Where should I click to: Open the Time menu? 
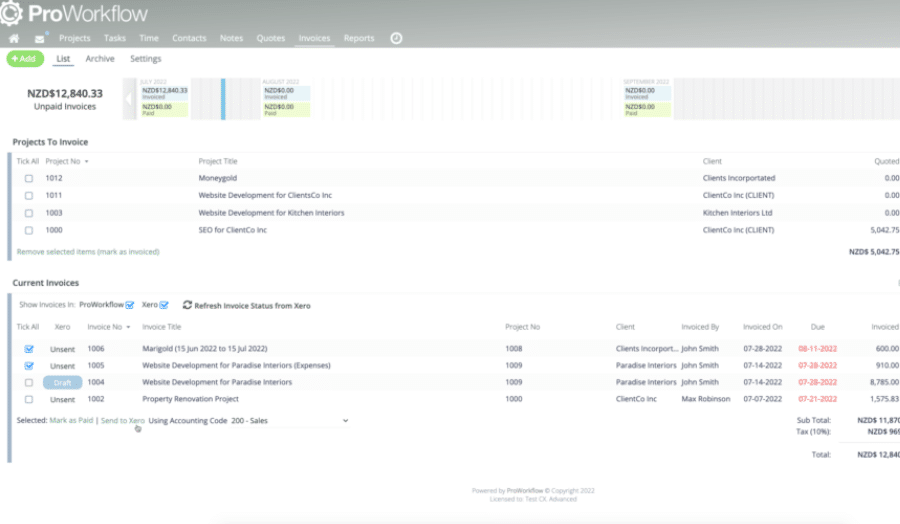coord(149,38)
